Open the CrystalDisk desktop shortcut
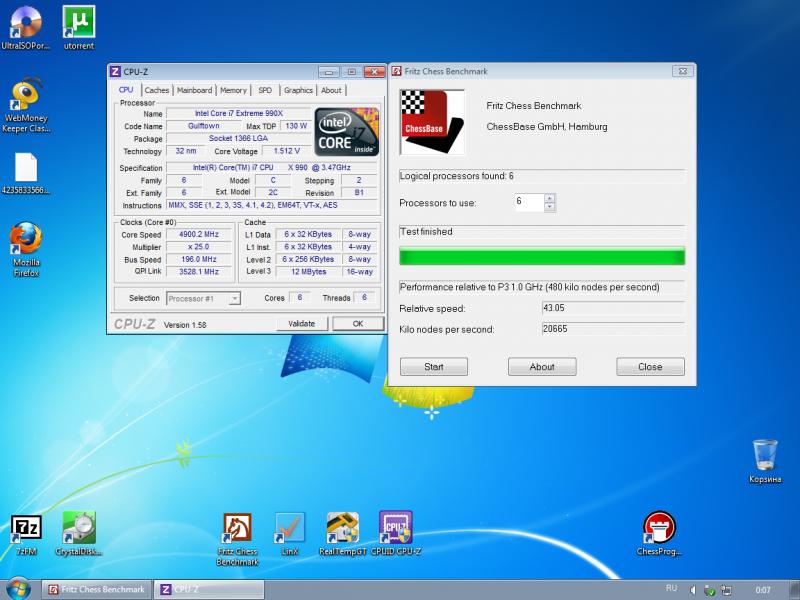The height and width of the screenshot is (600, 800). (x=78, y=529)
